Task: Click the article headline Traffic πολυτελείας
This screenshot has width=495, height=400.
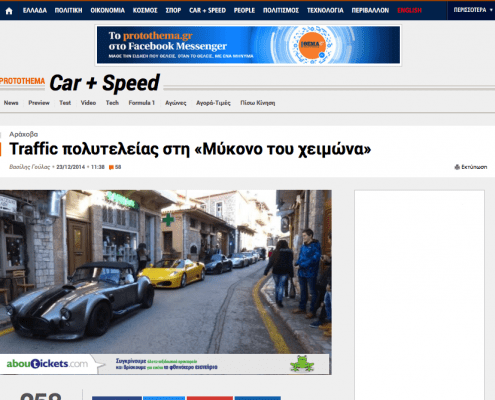Action: pyautogui.click(x=190, y=149)
